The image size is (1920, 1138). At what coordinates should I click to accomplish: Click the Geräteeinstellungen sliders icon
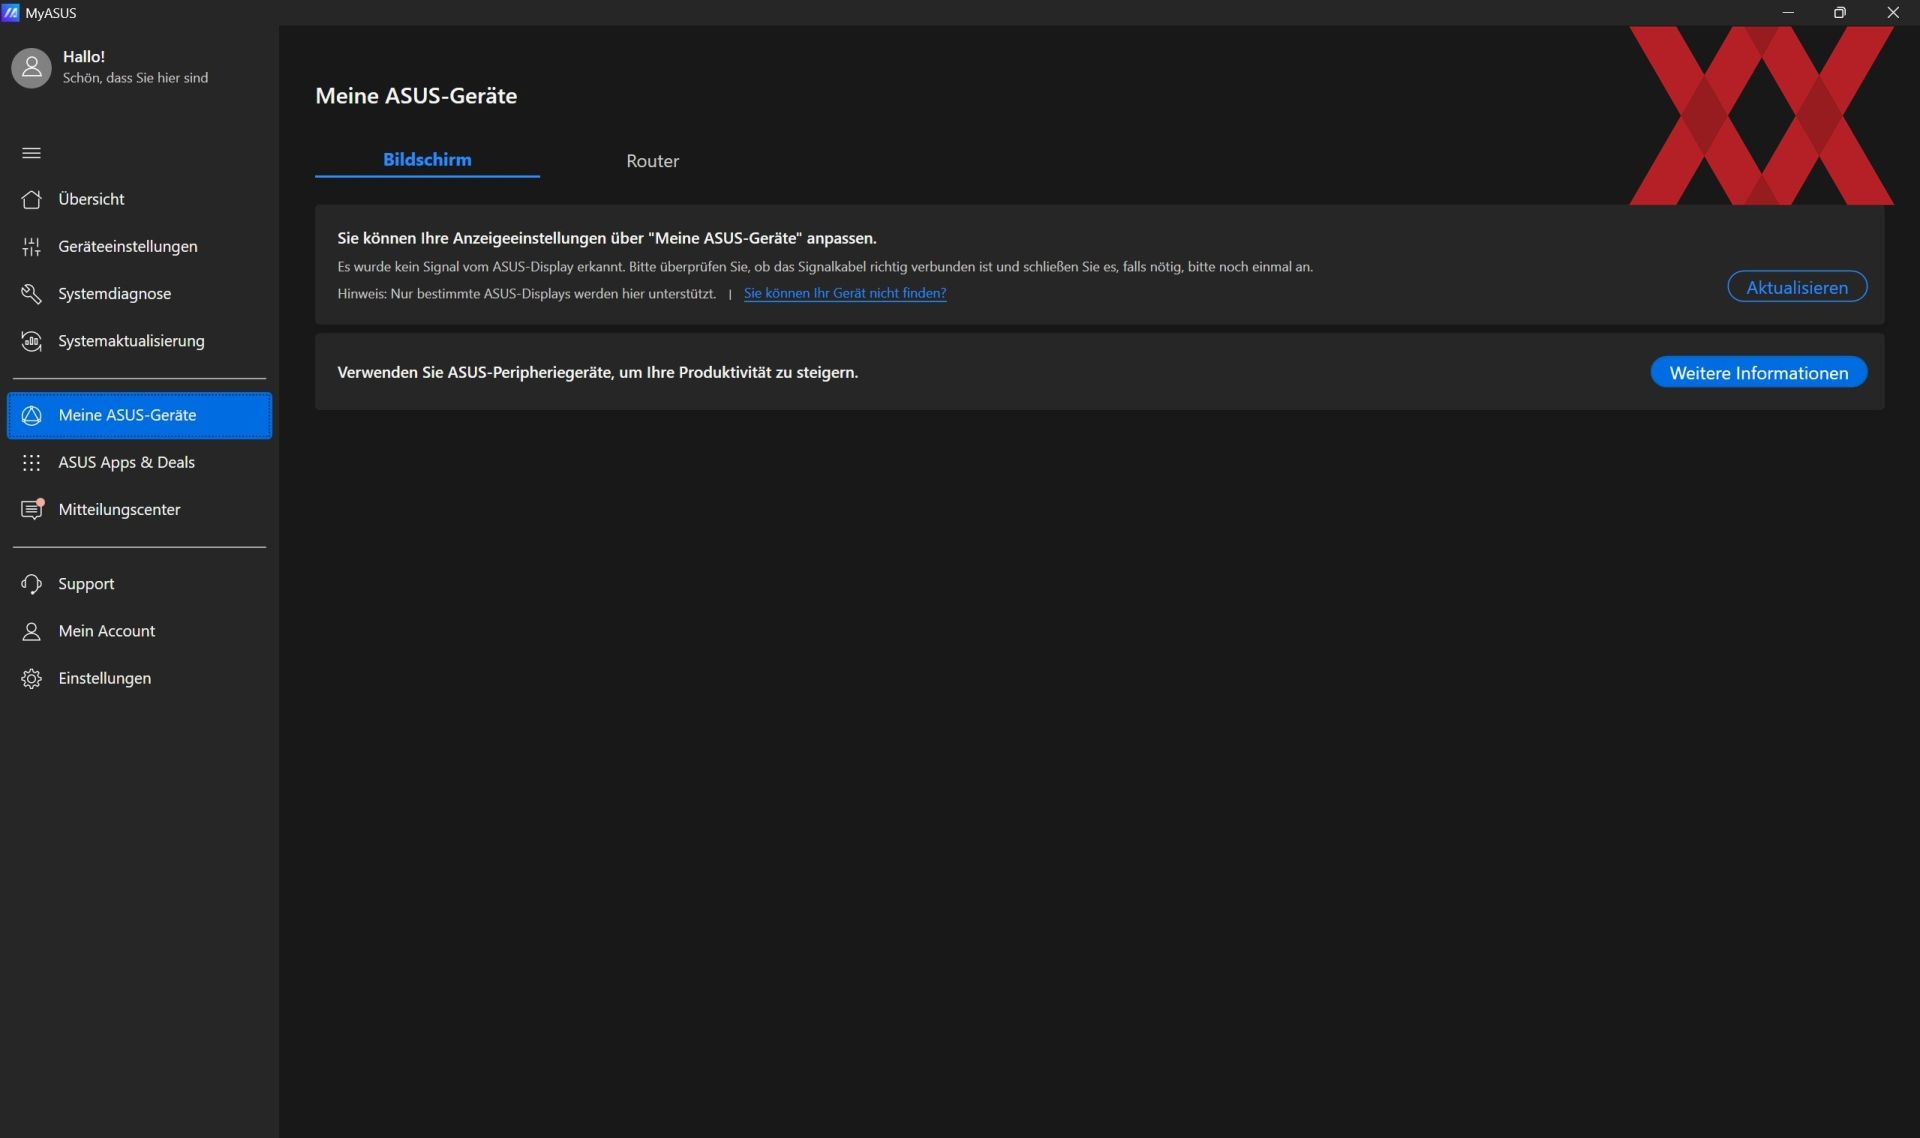(31, 246)
